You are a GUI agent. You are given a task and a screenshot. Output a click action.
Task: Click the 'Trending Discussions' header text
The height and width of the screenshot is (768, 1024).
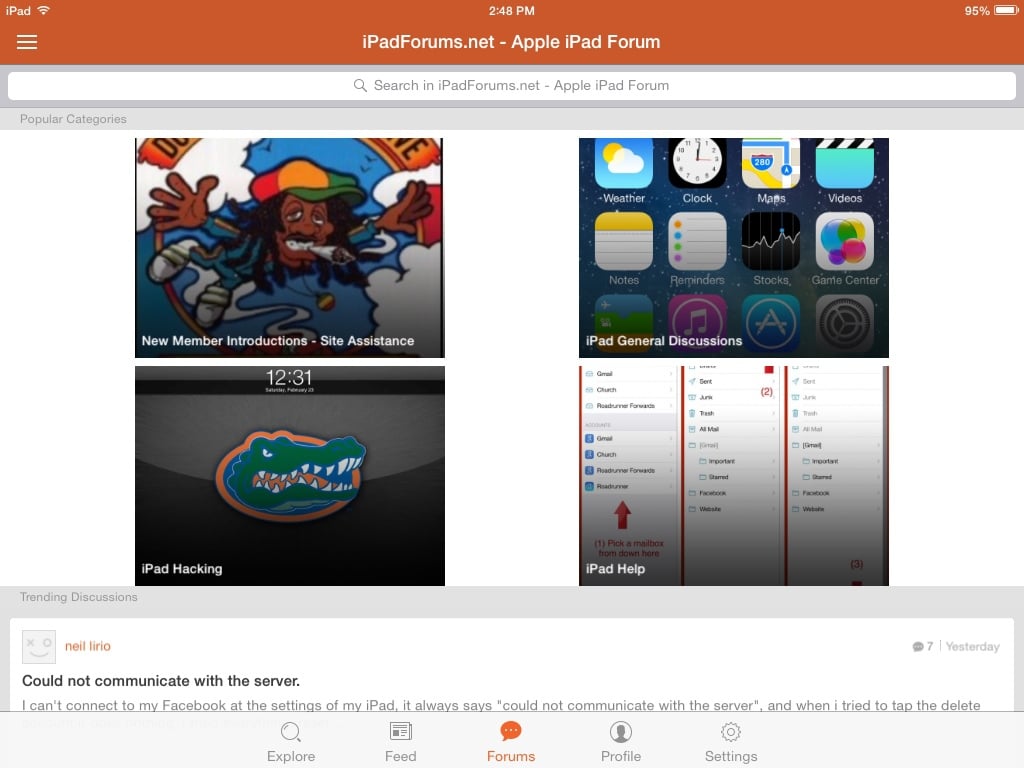(78, 597)
